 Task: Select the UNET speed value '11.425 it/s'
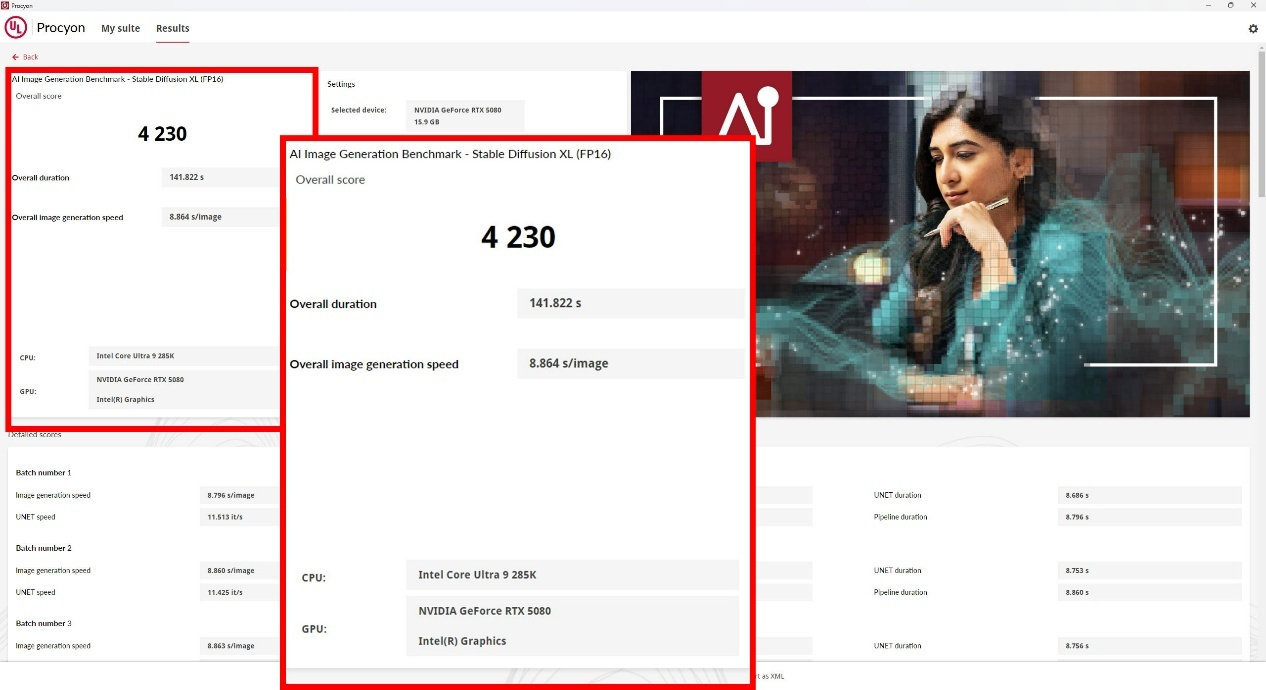click(225, 592)
